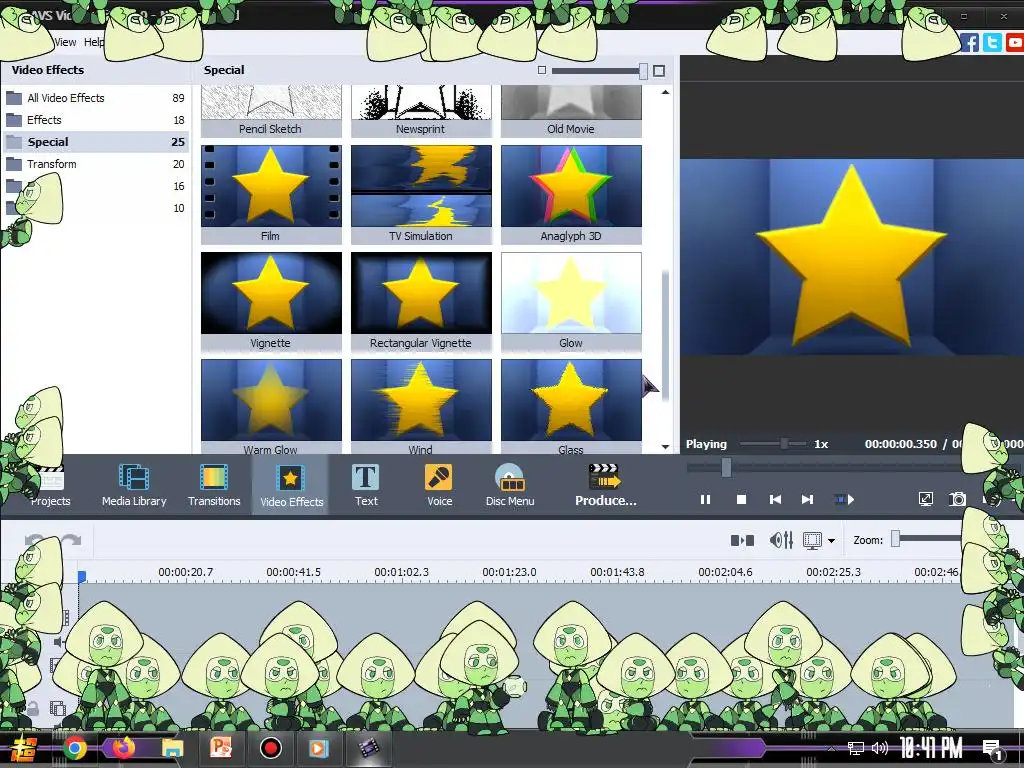Screen dimensions: 1024x768
Task: Open the Twitter link icon
Action: pos(992,43)
